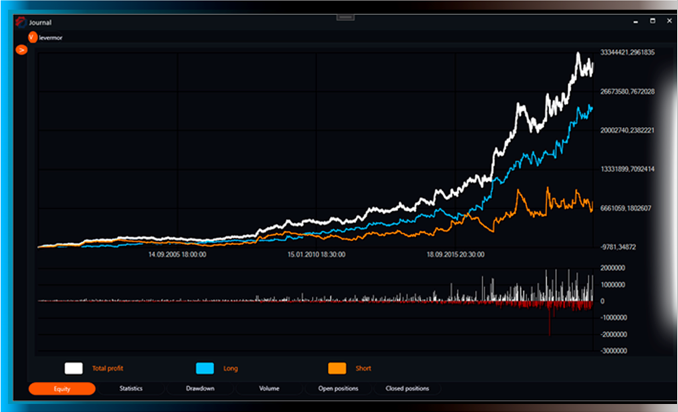Click the white Total profit swatch
This screenshot has height=412, width=678.
pyautogui.click(x=74, y=368)
